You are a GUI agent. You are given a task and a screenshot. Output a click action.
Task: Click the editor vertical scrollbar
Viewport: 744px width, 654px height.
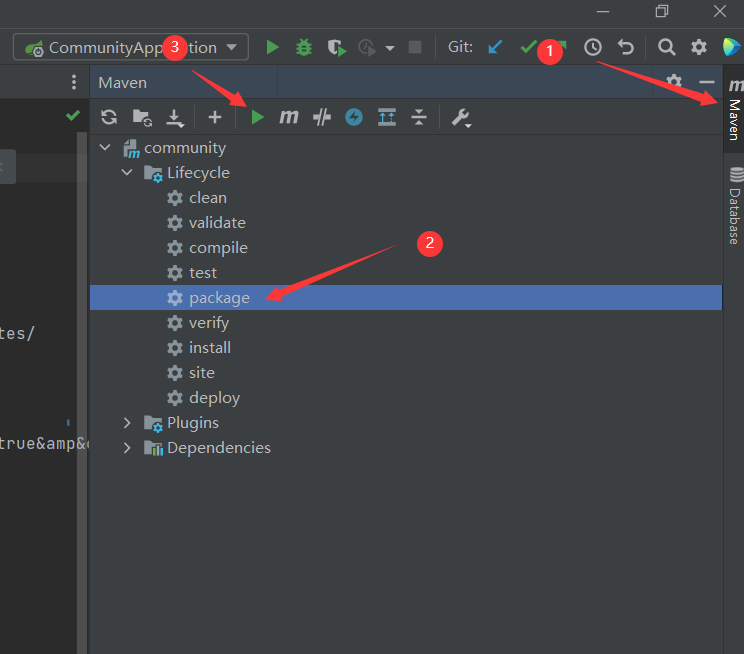click(82, 392)
